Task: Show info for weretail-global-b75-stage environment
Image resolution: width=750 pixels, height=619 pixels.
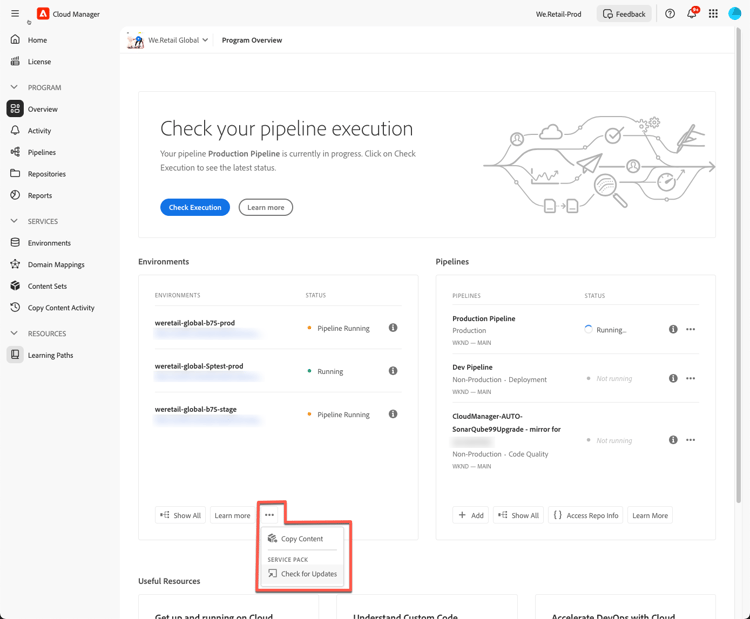Action: pyautogui.click(x=393, y=414)
